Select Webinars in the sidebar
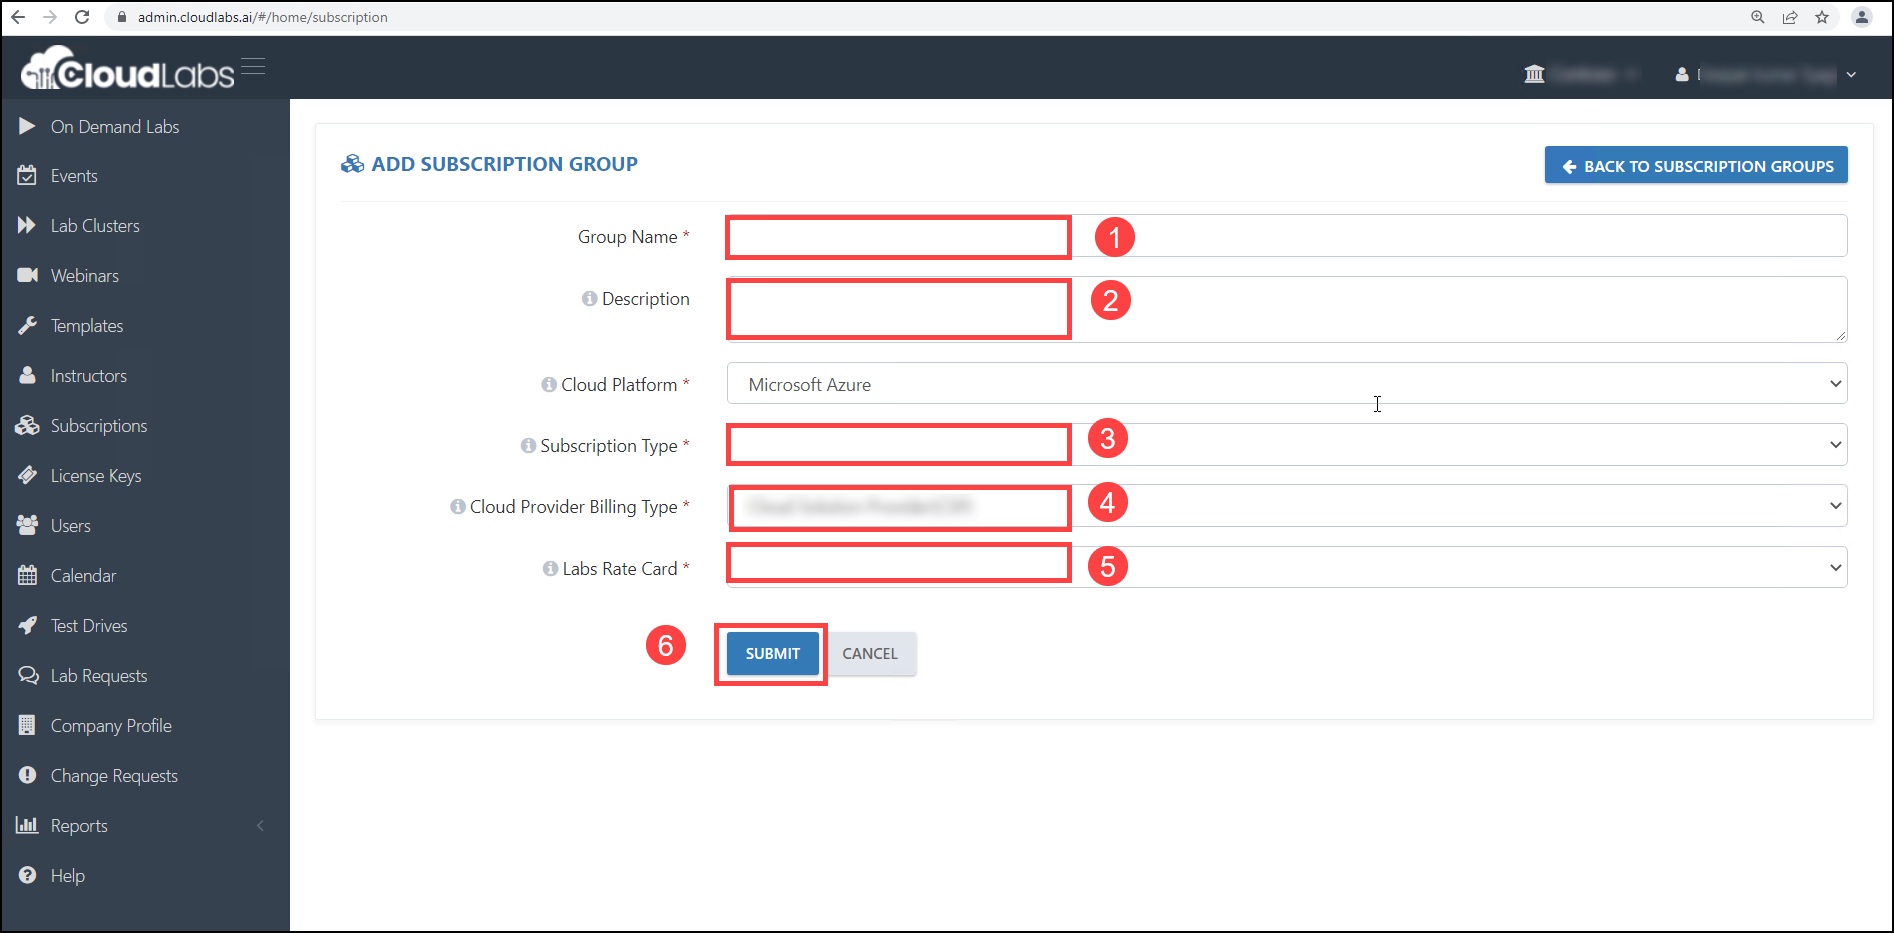 pyautogui.click(x=85, y=275)
